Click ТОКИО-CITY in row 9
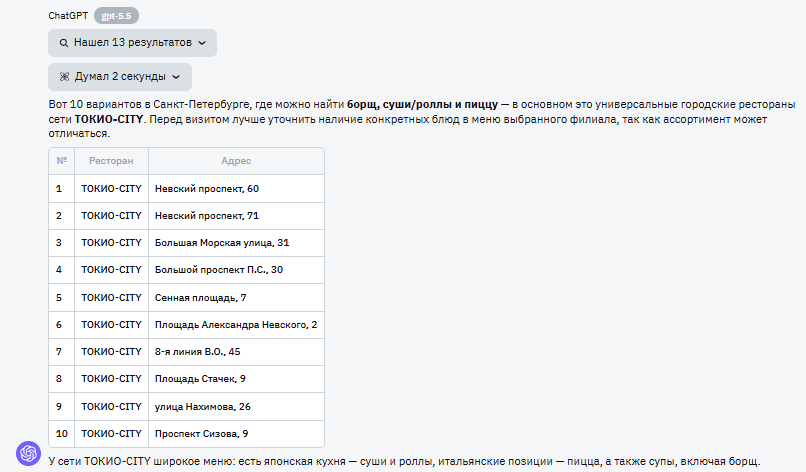The height and width of the screenshot is (472, 806). (x=111, y=407)
